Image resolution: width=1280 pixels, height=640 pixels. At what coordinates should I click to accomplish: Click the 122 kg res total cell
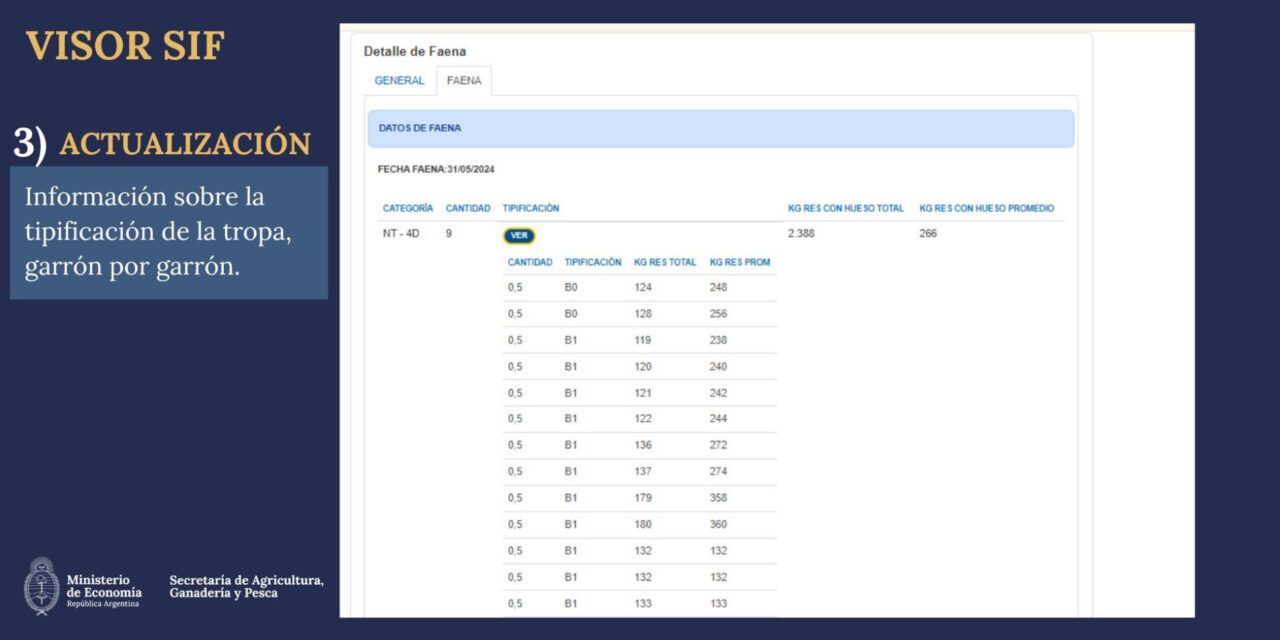click(643, 419)
